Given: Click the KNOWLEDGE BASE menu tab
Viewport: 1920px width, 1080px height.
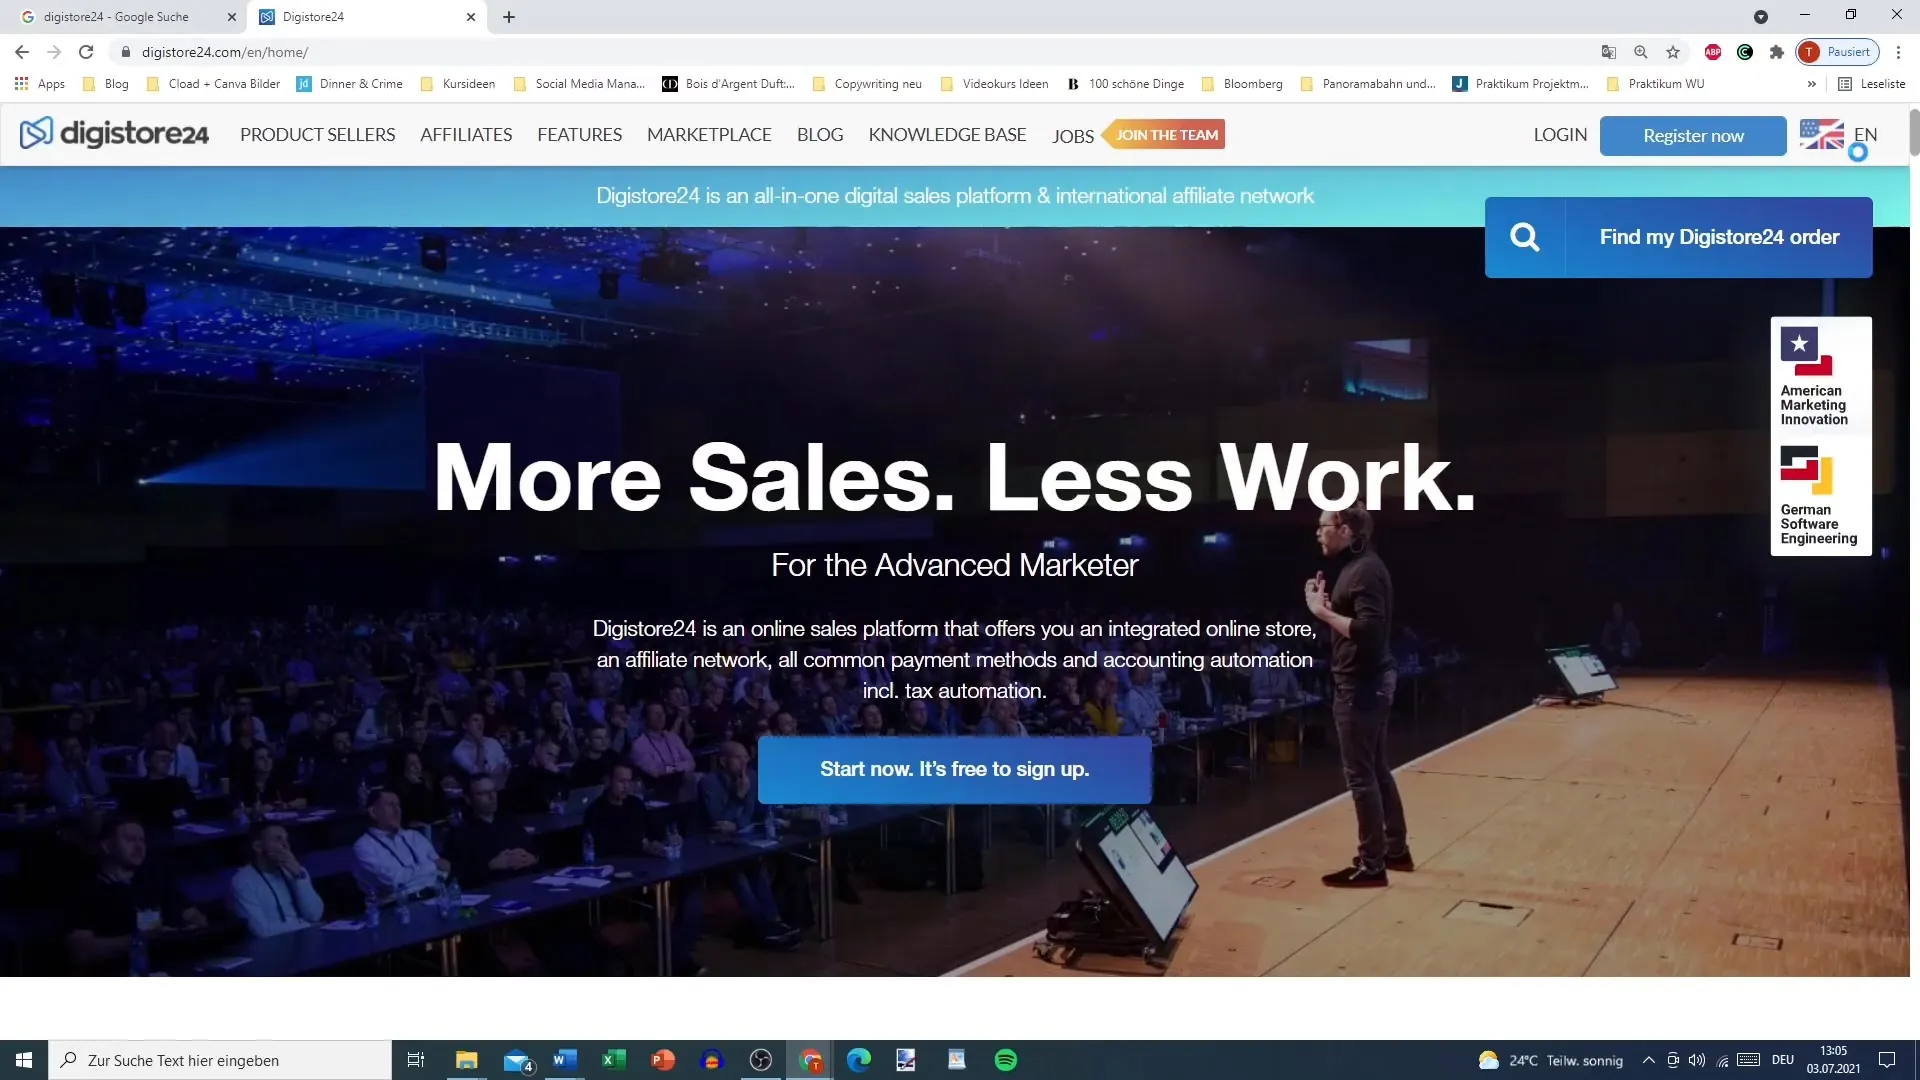Looking at the screenshot, I should (947, 135).
